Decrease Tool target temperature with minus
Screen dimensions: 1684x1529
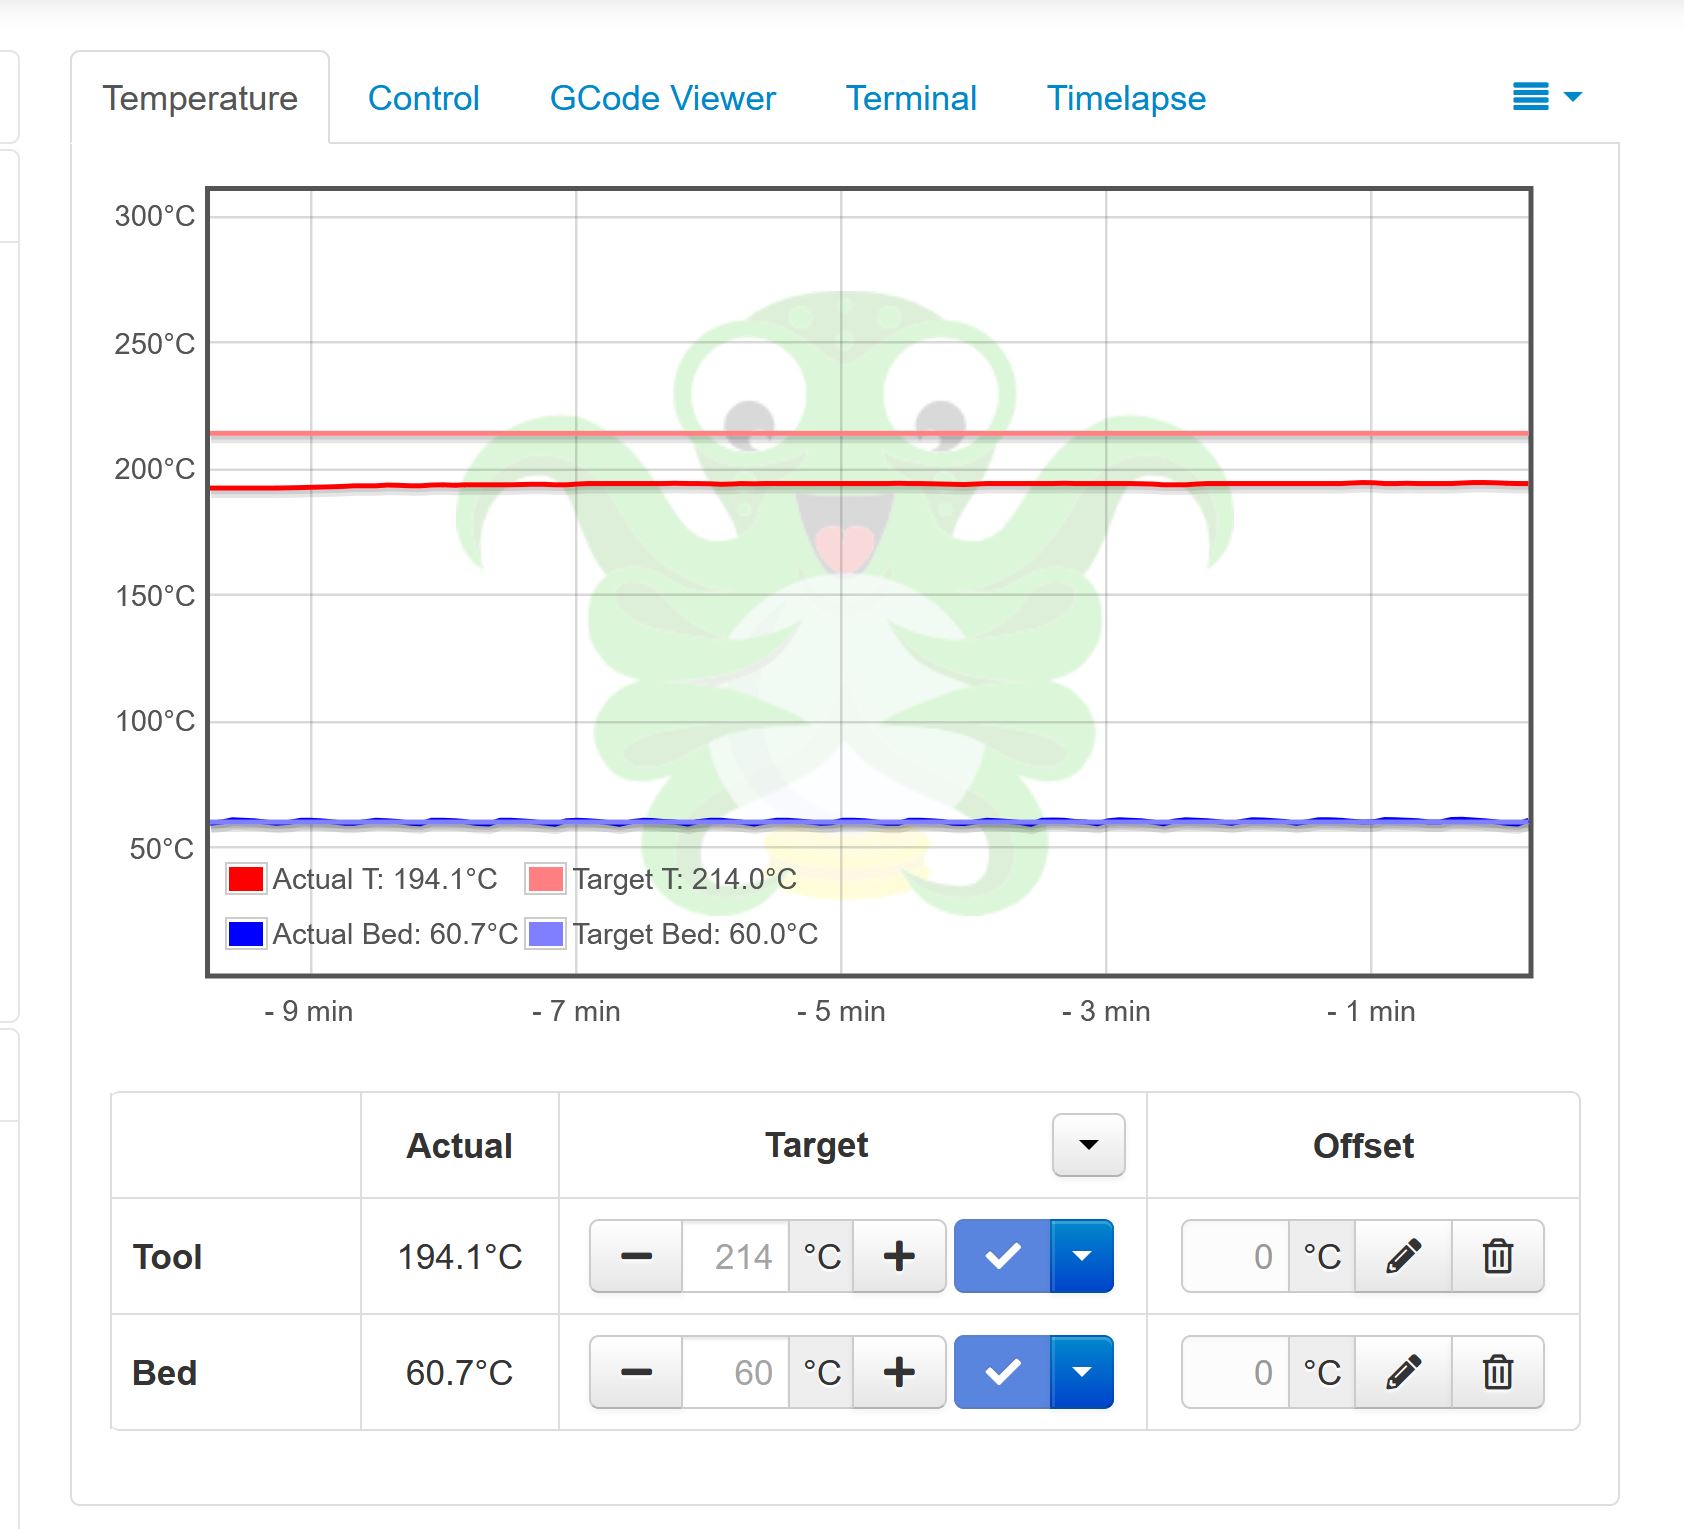[x=636, y=1256]
